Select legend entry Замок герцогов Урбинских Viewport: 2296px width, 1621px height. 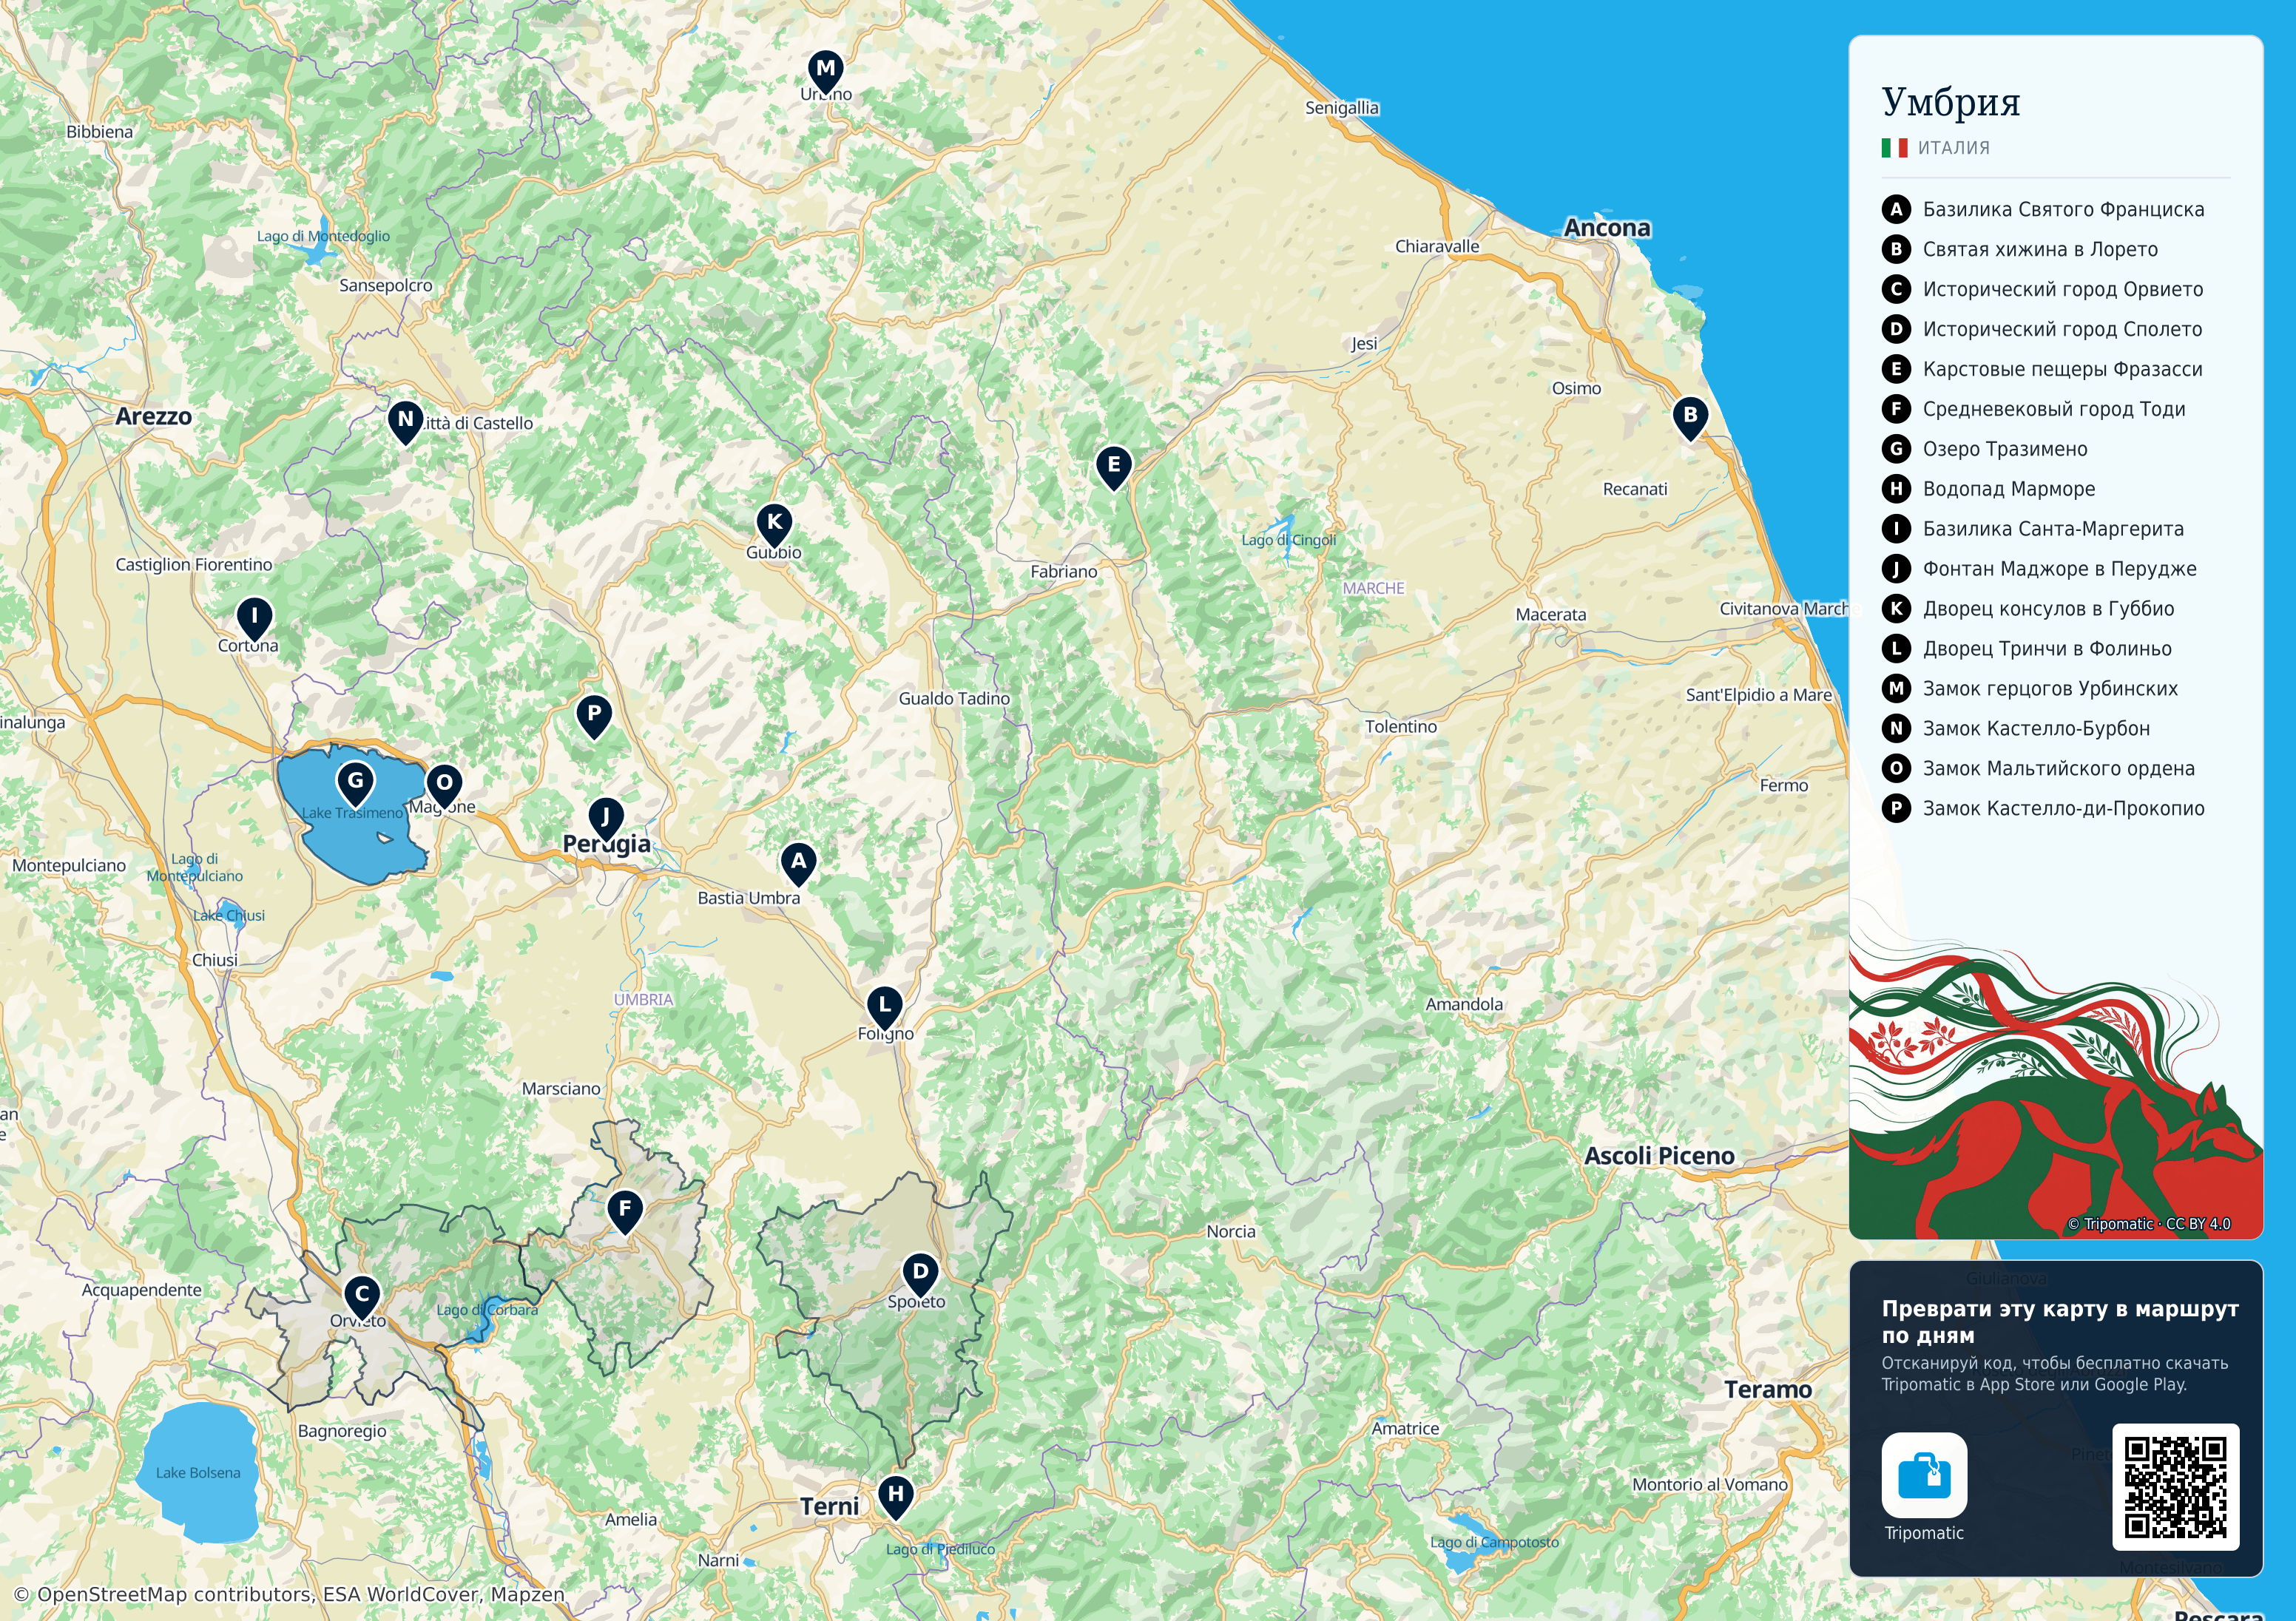(x=2030, y=689)
